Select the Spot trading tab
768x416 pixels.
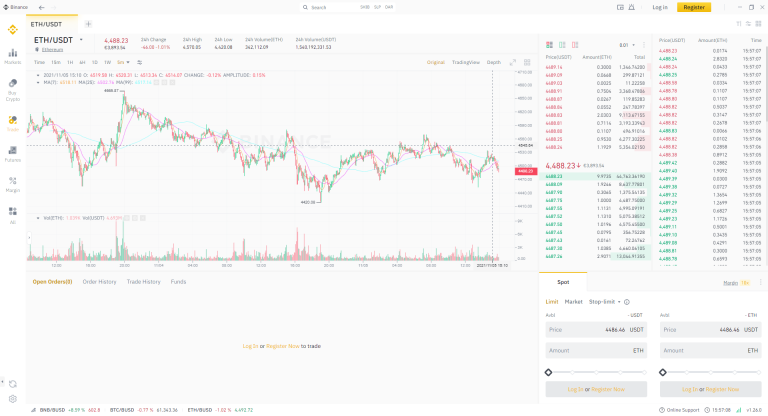click(x=563, y=282)
